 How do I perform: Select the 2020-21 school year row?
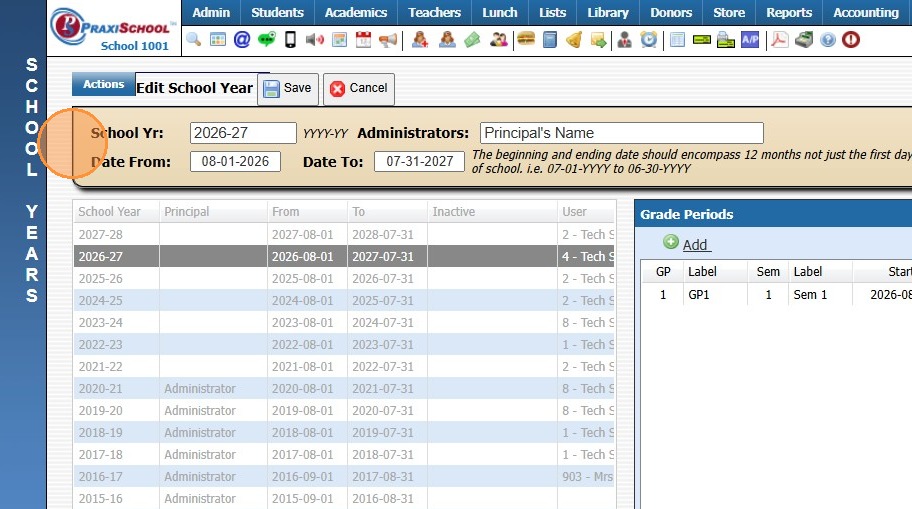coord(344,389)
